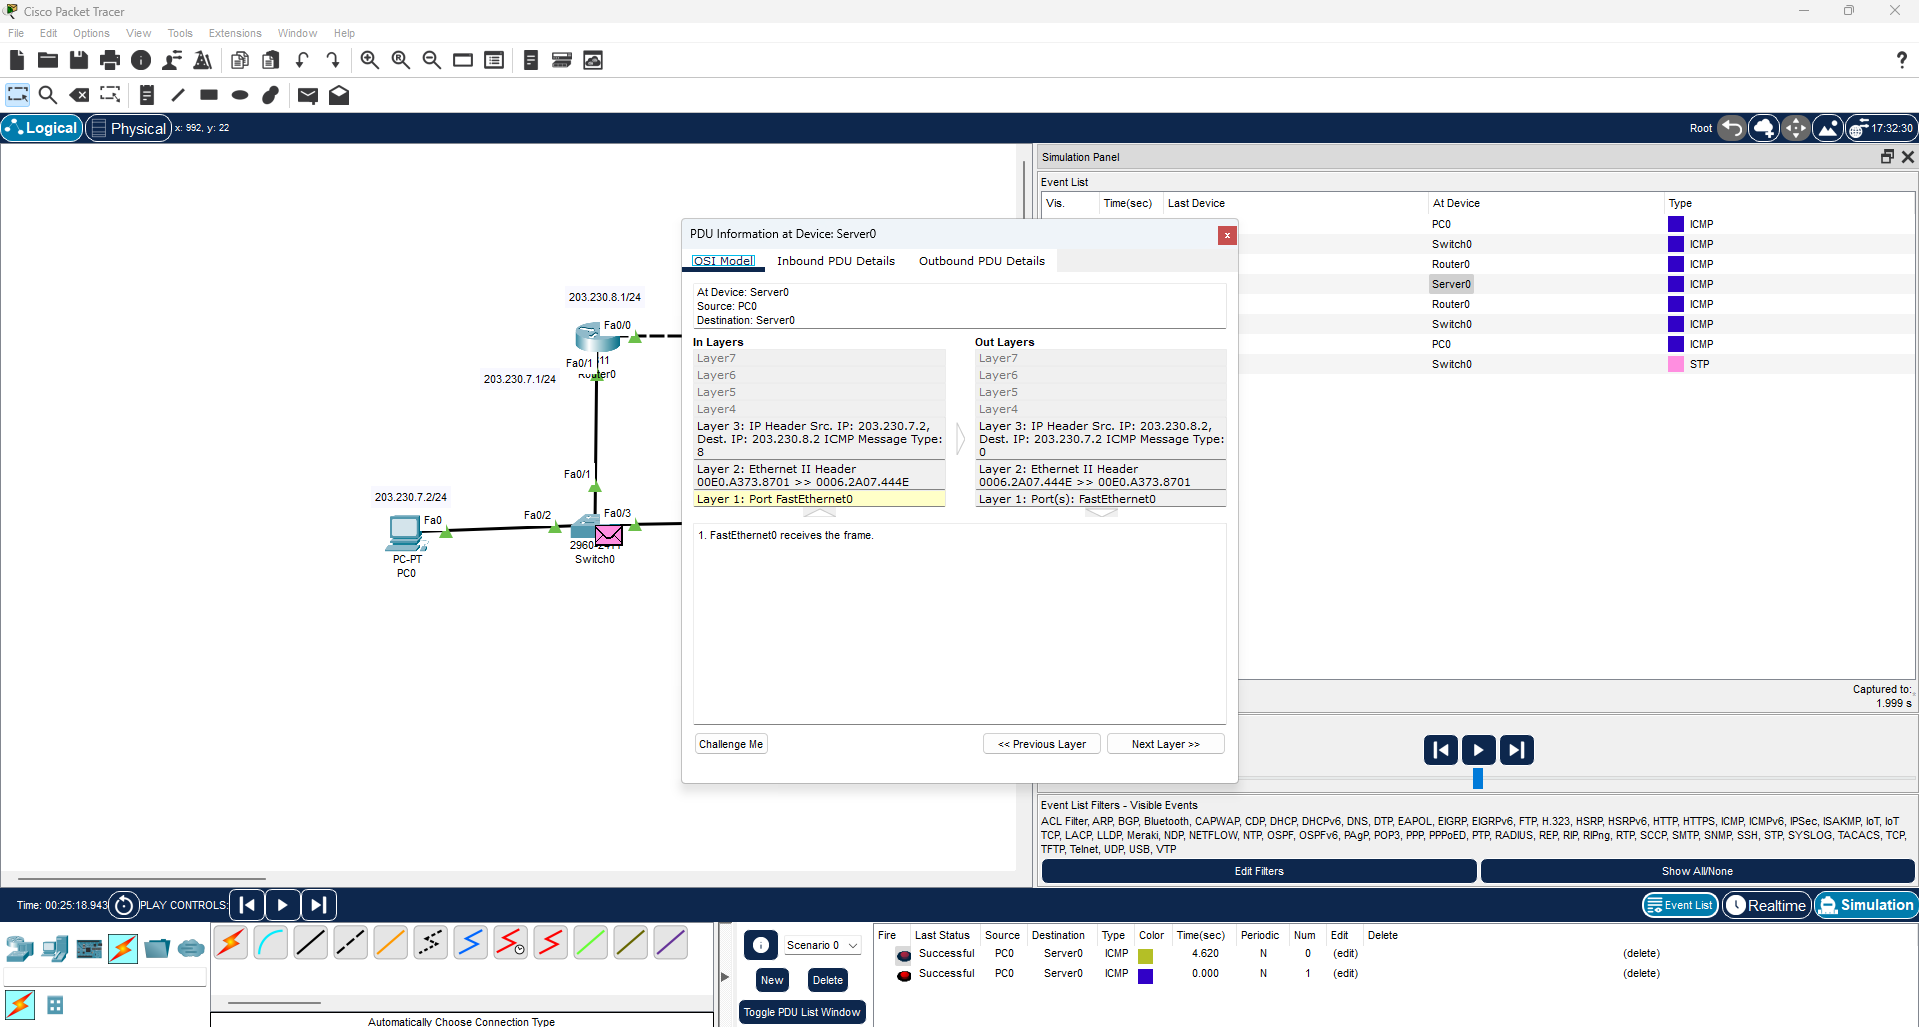Switch to Simulation mode
Image resolution: width=1919 pixels, height=1027 pixels.
coord(1866,905)
